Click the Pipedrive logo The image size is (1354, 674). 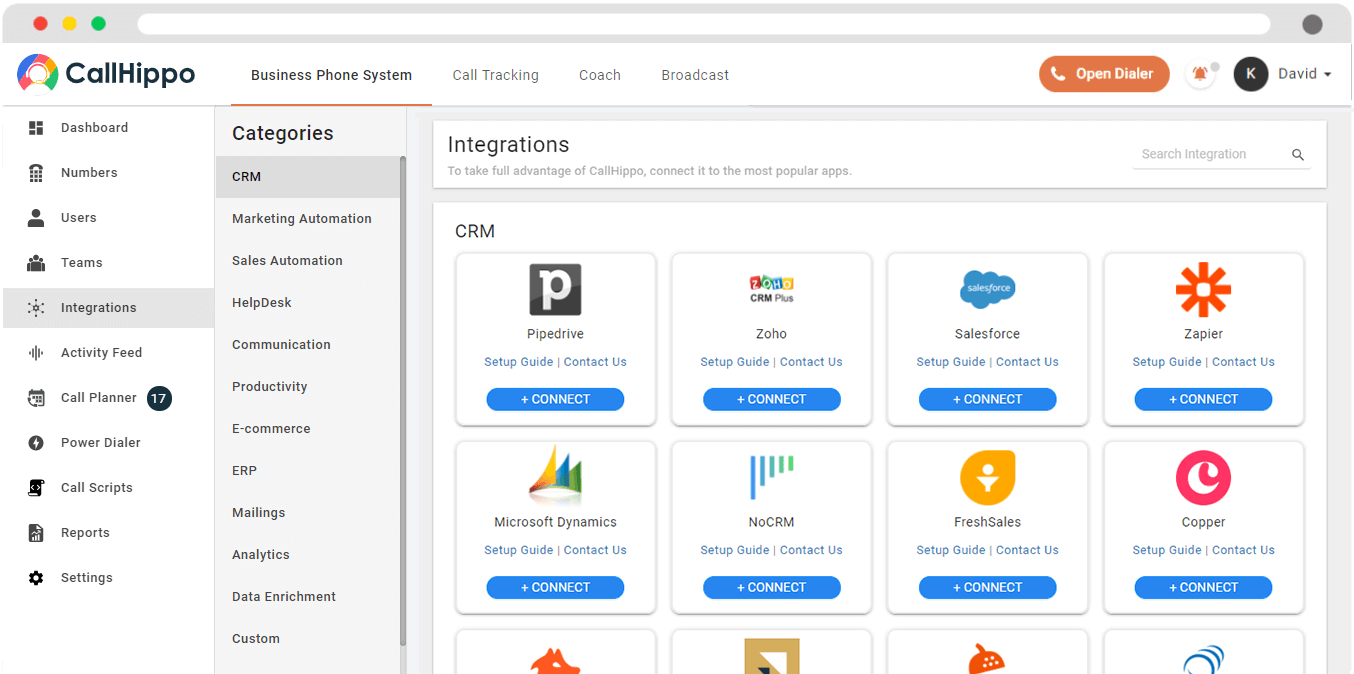coord(555,290)
